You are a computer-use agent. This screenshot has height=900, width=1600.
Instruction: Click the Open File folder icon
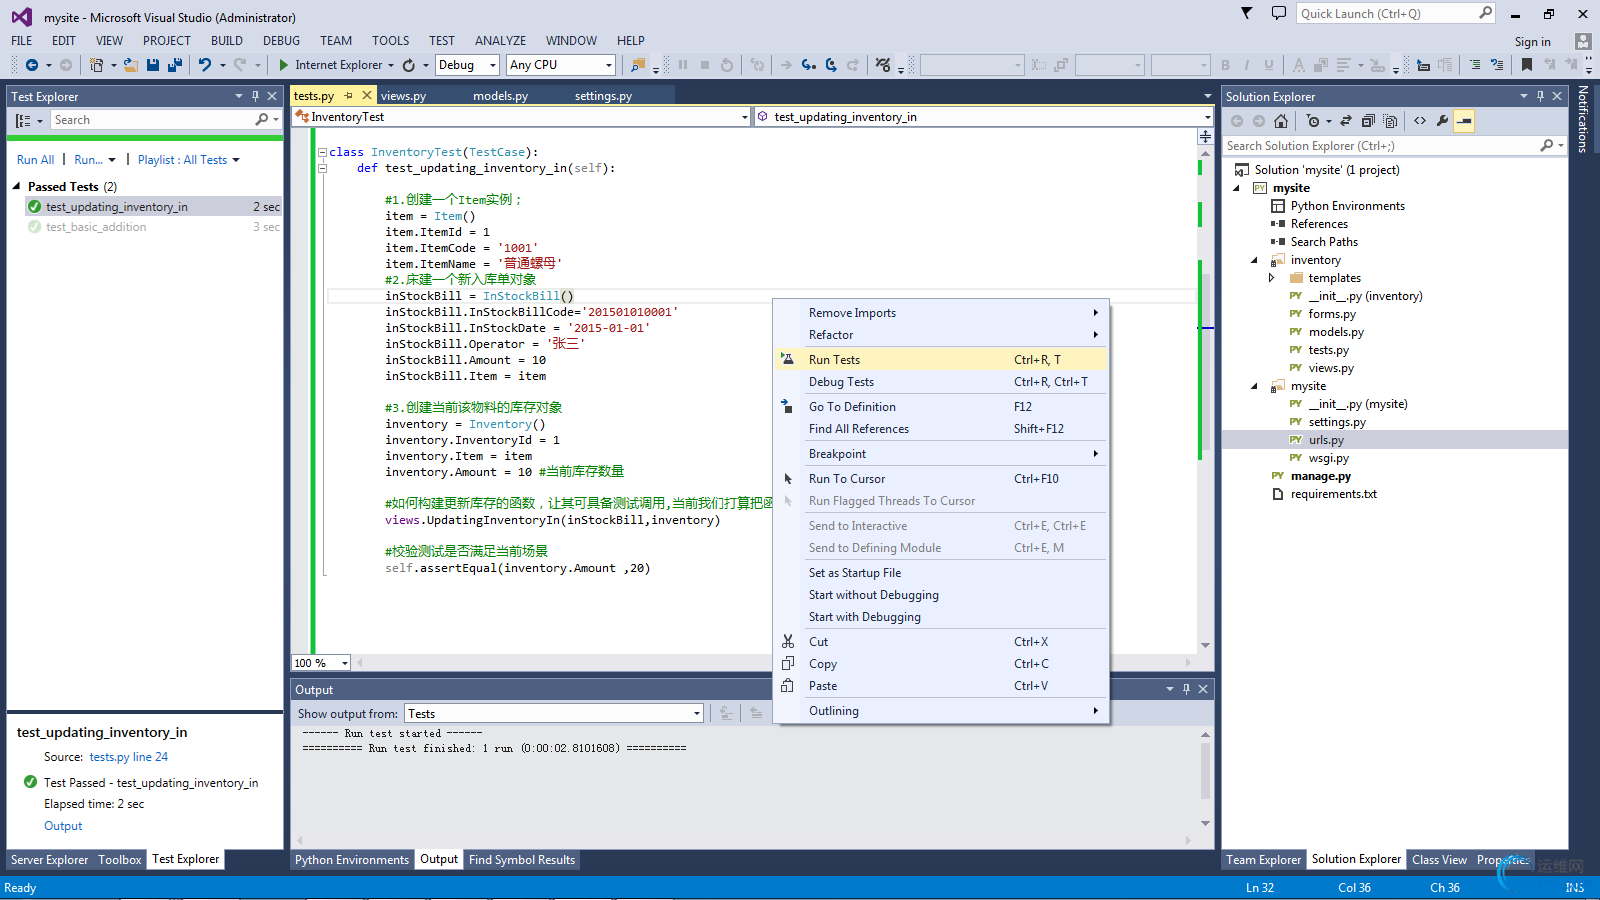pos(130,65)
